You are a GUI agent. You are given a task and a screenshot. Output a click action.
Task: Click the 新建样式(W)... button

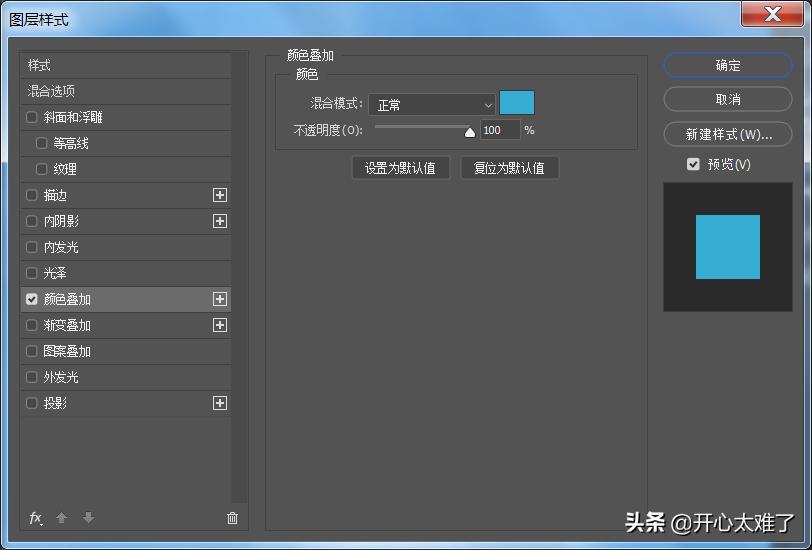click(x=728, y=135)
